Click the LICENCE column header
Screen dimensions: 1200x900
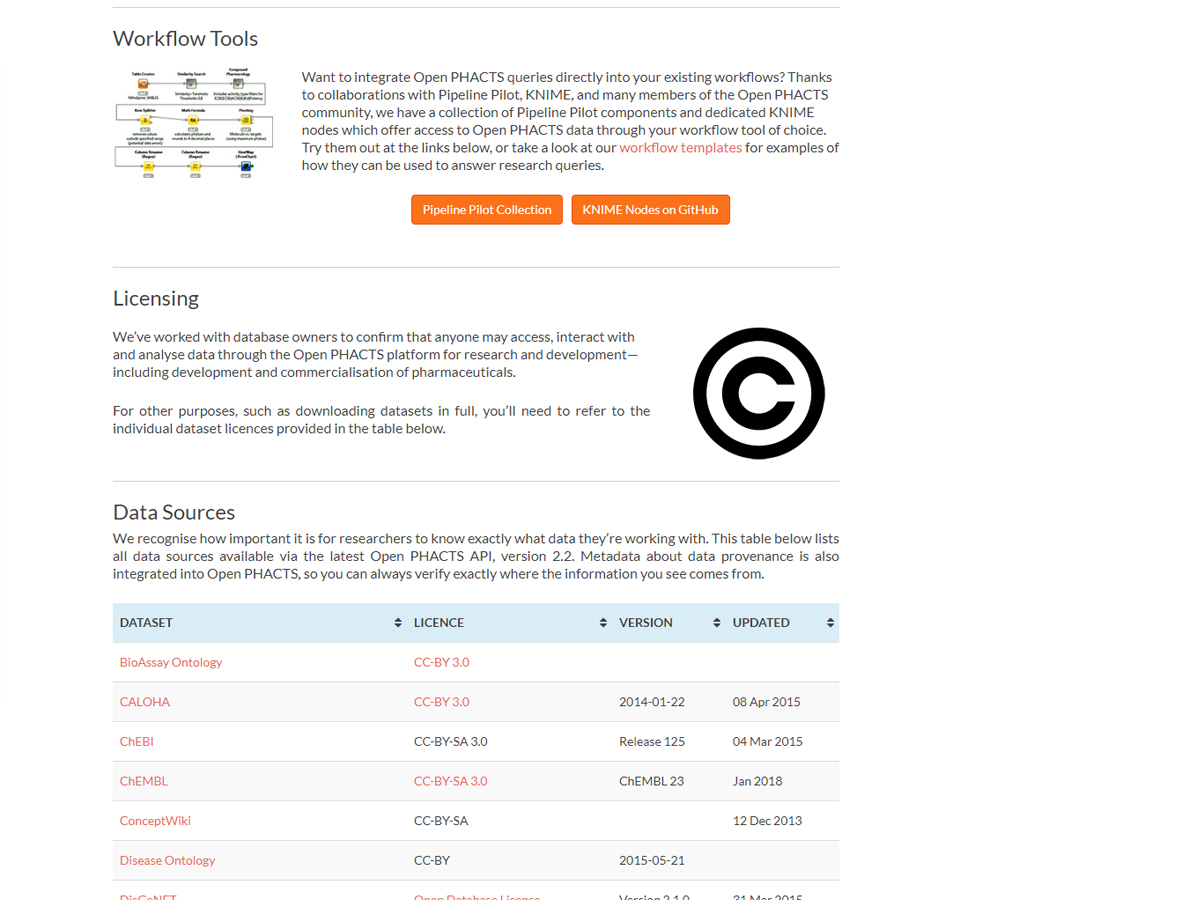[x=439, y=623]
